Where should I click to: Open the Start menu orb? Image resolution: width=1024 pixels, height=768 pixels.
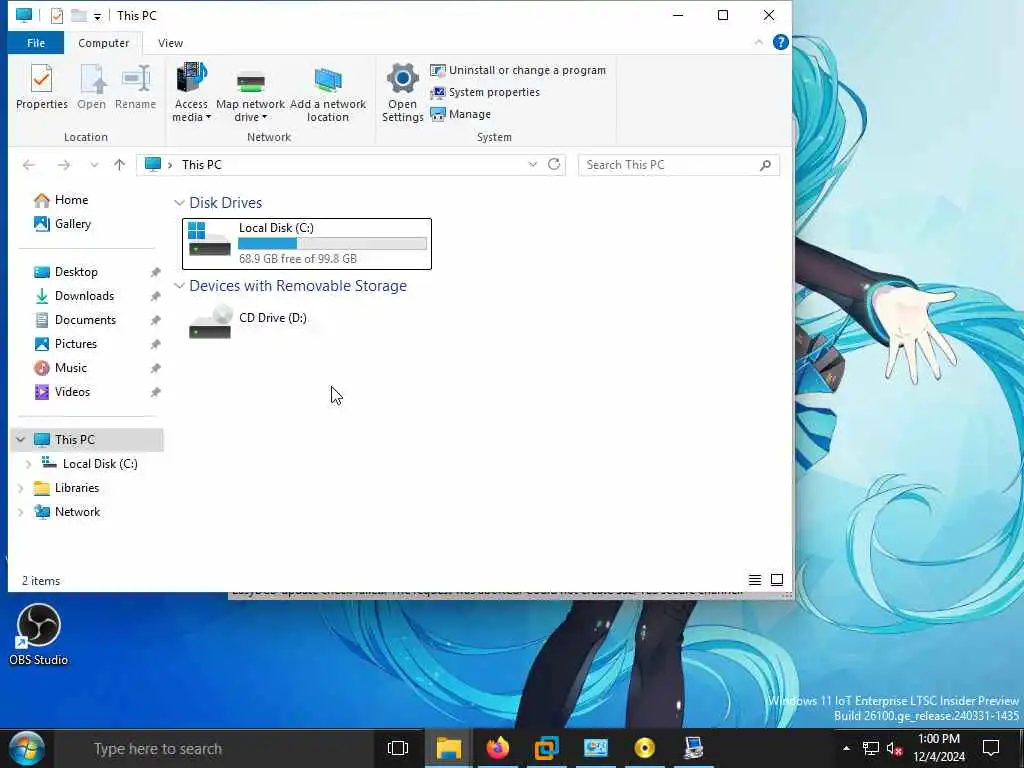tap(27, 748)
